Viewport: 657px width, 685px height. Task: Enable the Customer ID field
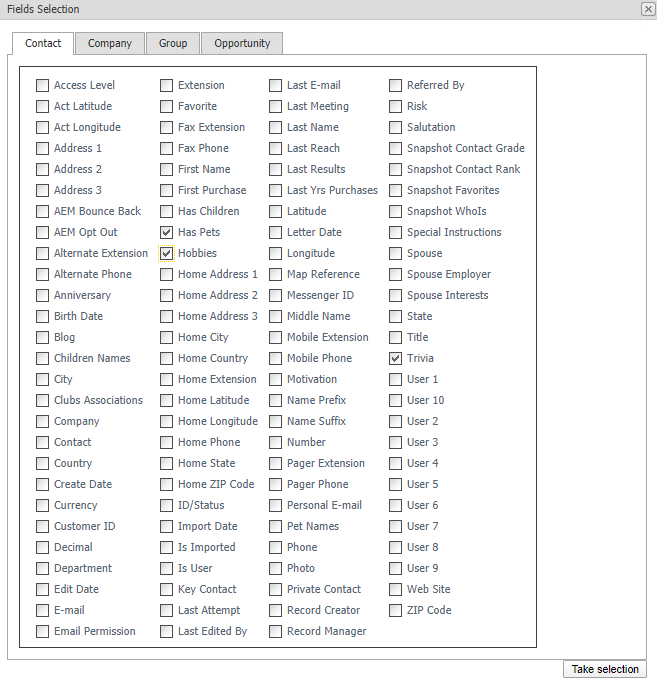tap(42, 526)
